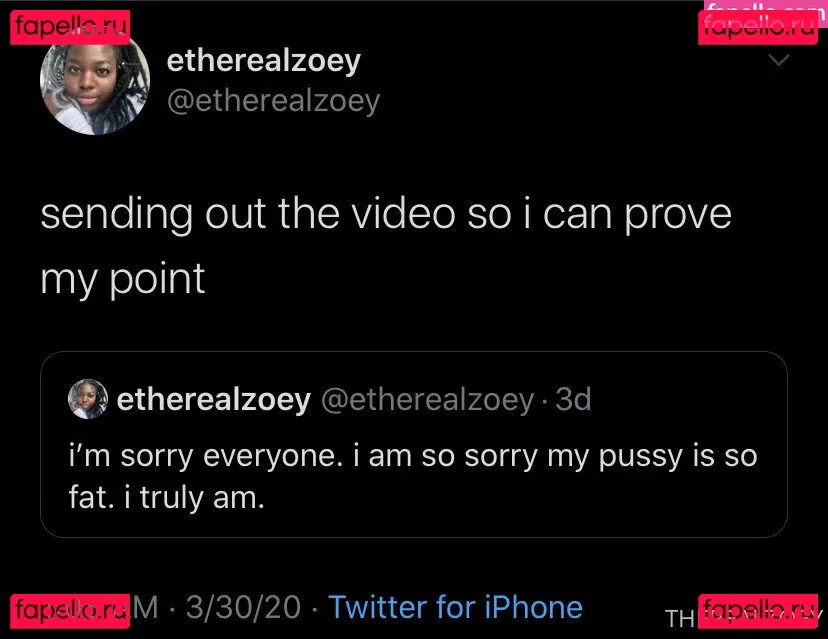The height and width of the screenshot is (639, 828).
Task: Click the small avatar in quoted tweet
Action: [x=87, y=400]
